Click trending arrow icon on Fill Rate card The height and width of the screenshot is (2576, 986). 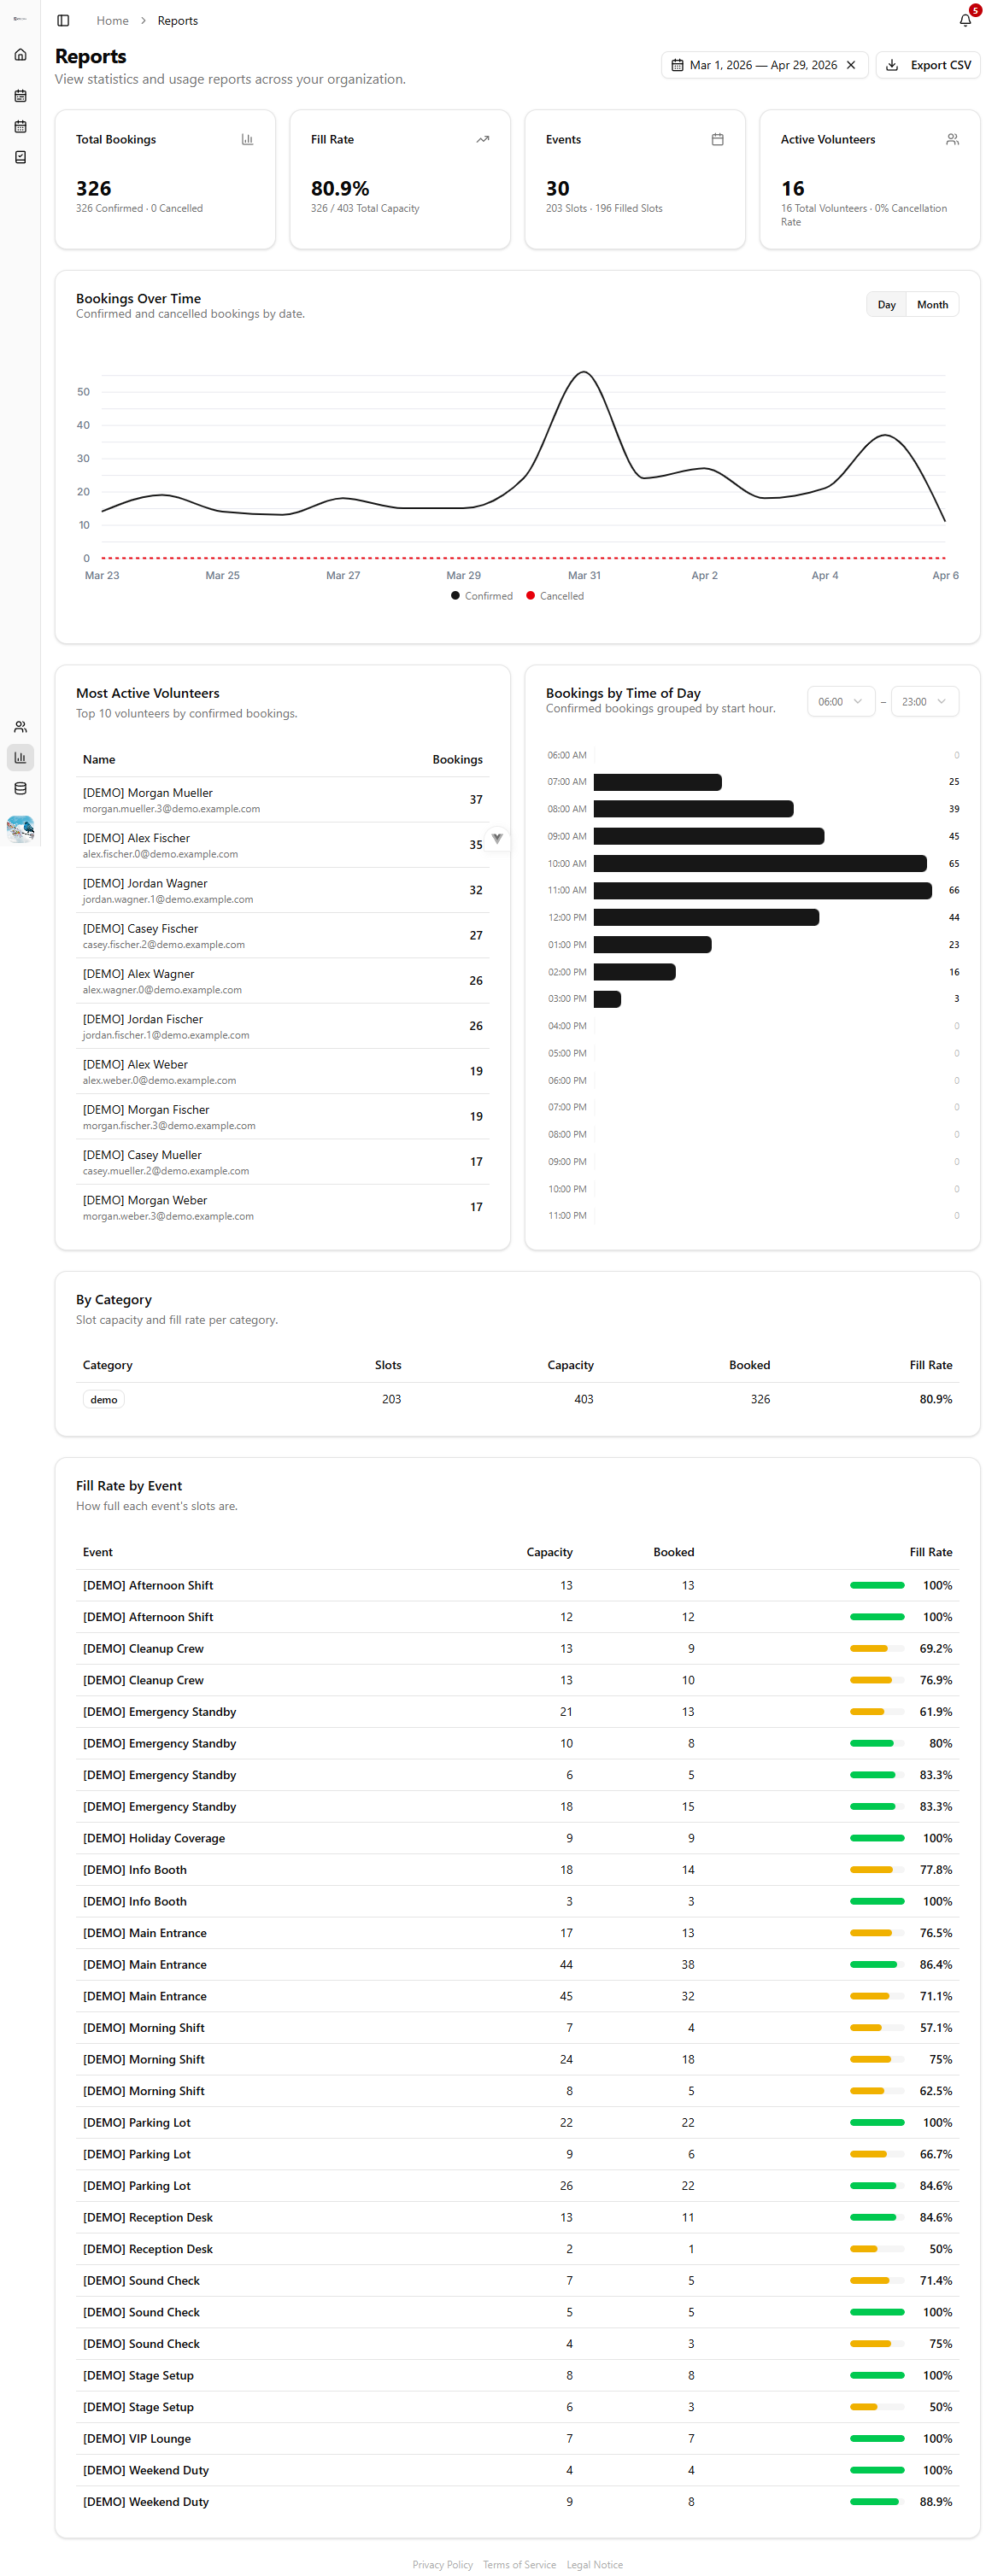tap(483, 140)
